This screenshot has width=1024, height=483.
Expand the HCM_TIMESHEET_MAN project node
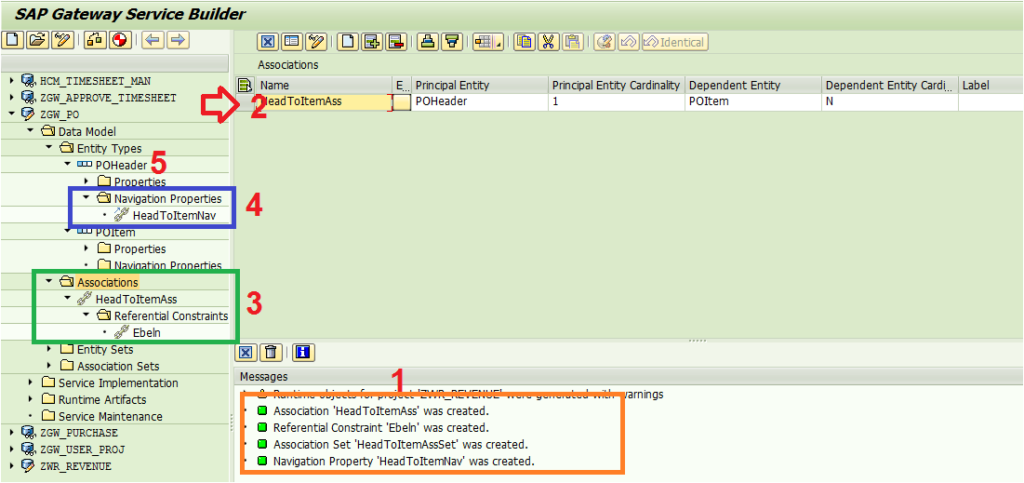point(11,81)
